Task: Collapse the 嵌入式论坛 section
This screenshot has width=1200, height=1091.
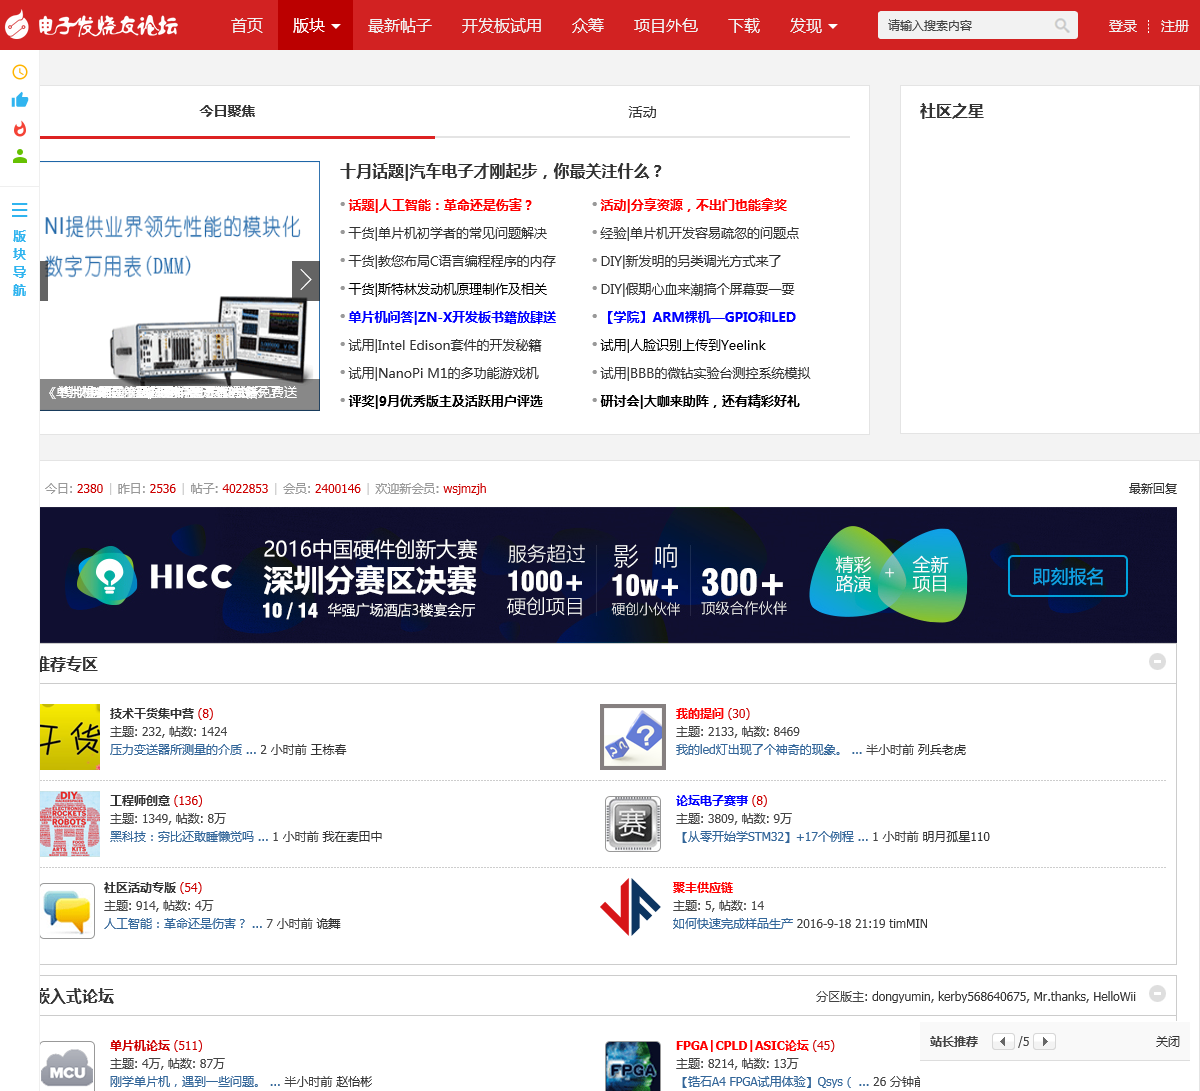Action: [x=1157, y=993]
